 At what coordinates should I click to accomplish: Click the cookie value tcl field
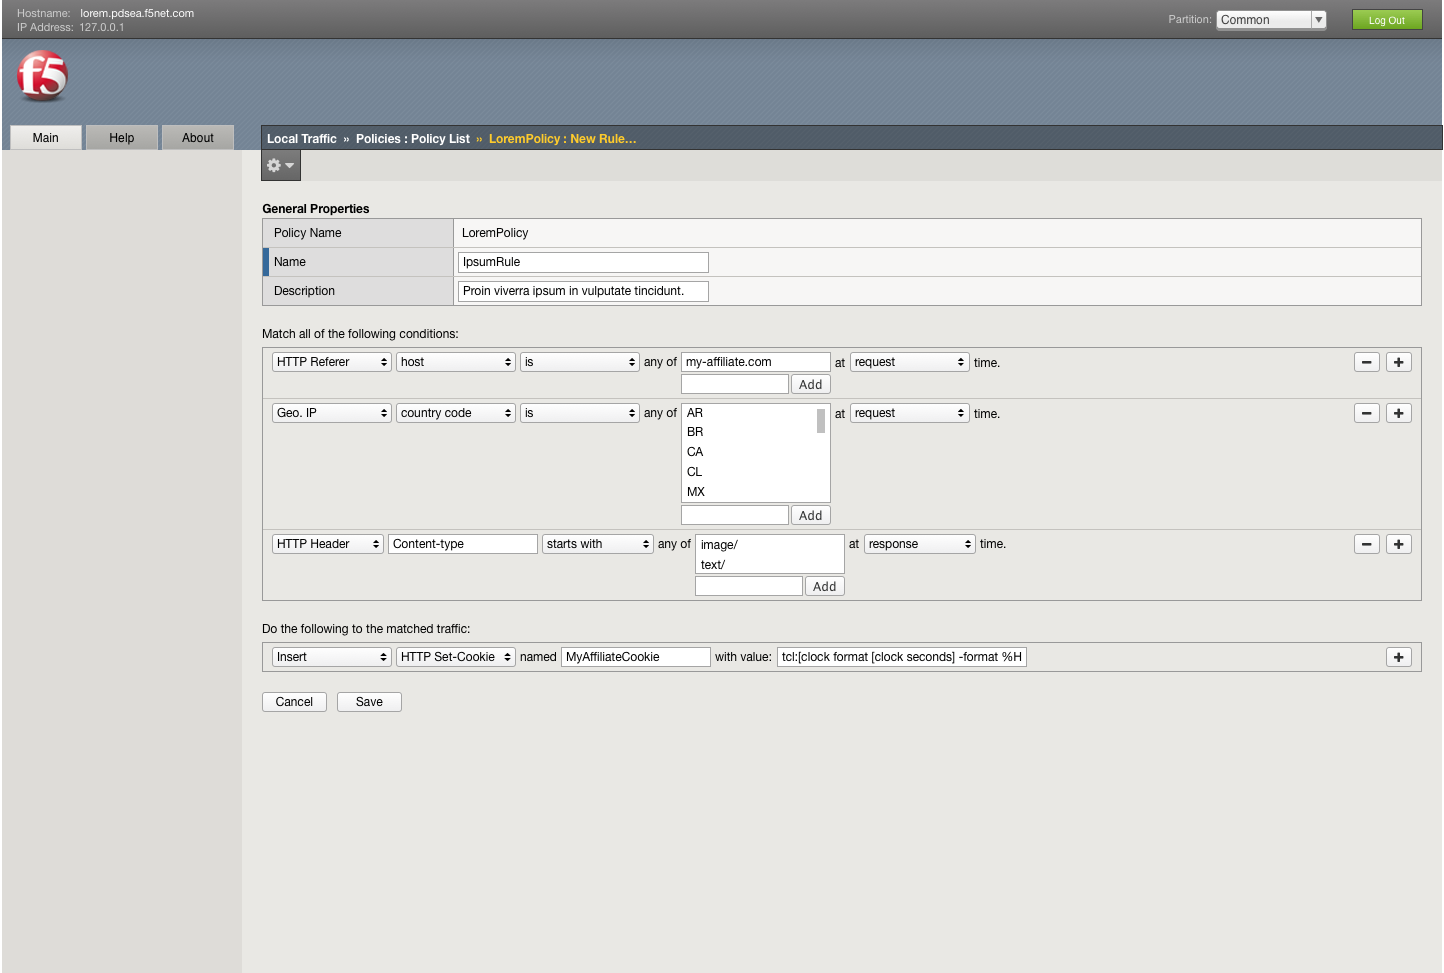click(x=902, y=657)
